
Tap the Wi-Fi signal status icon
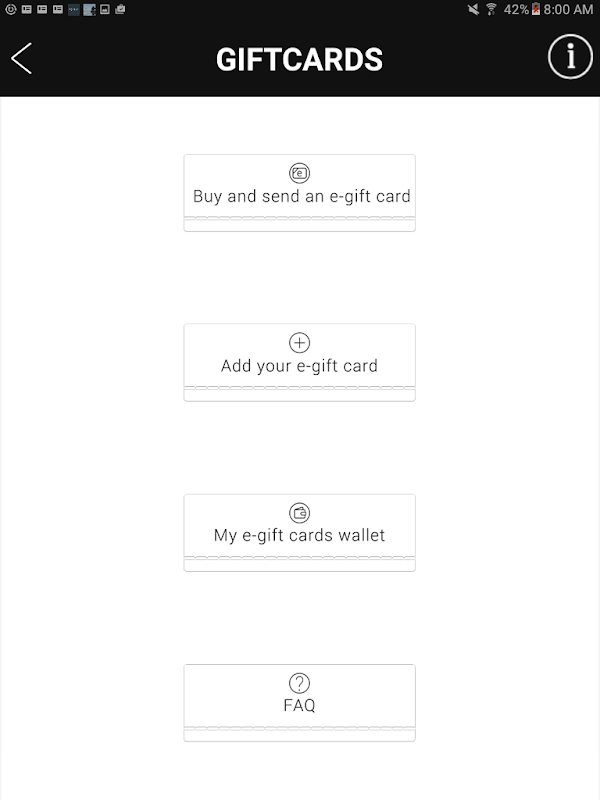491,9
